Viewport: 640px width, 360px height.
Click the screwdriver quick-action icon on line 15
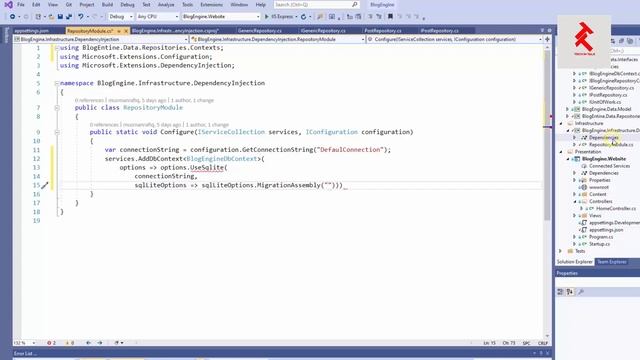(x=45, y=185)
